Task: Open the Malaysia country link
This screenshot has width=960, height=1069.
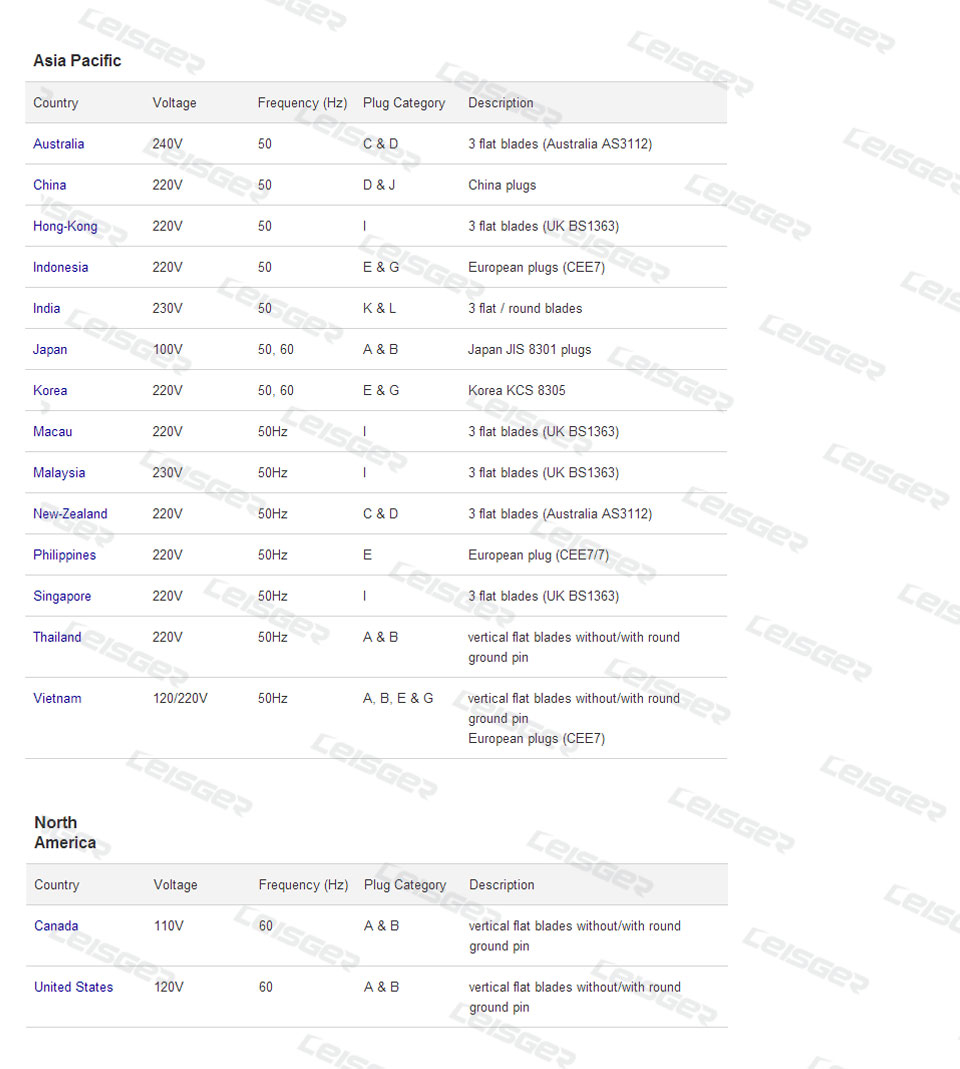Action: click(59, 472)
